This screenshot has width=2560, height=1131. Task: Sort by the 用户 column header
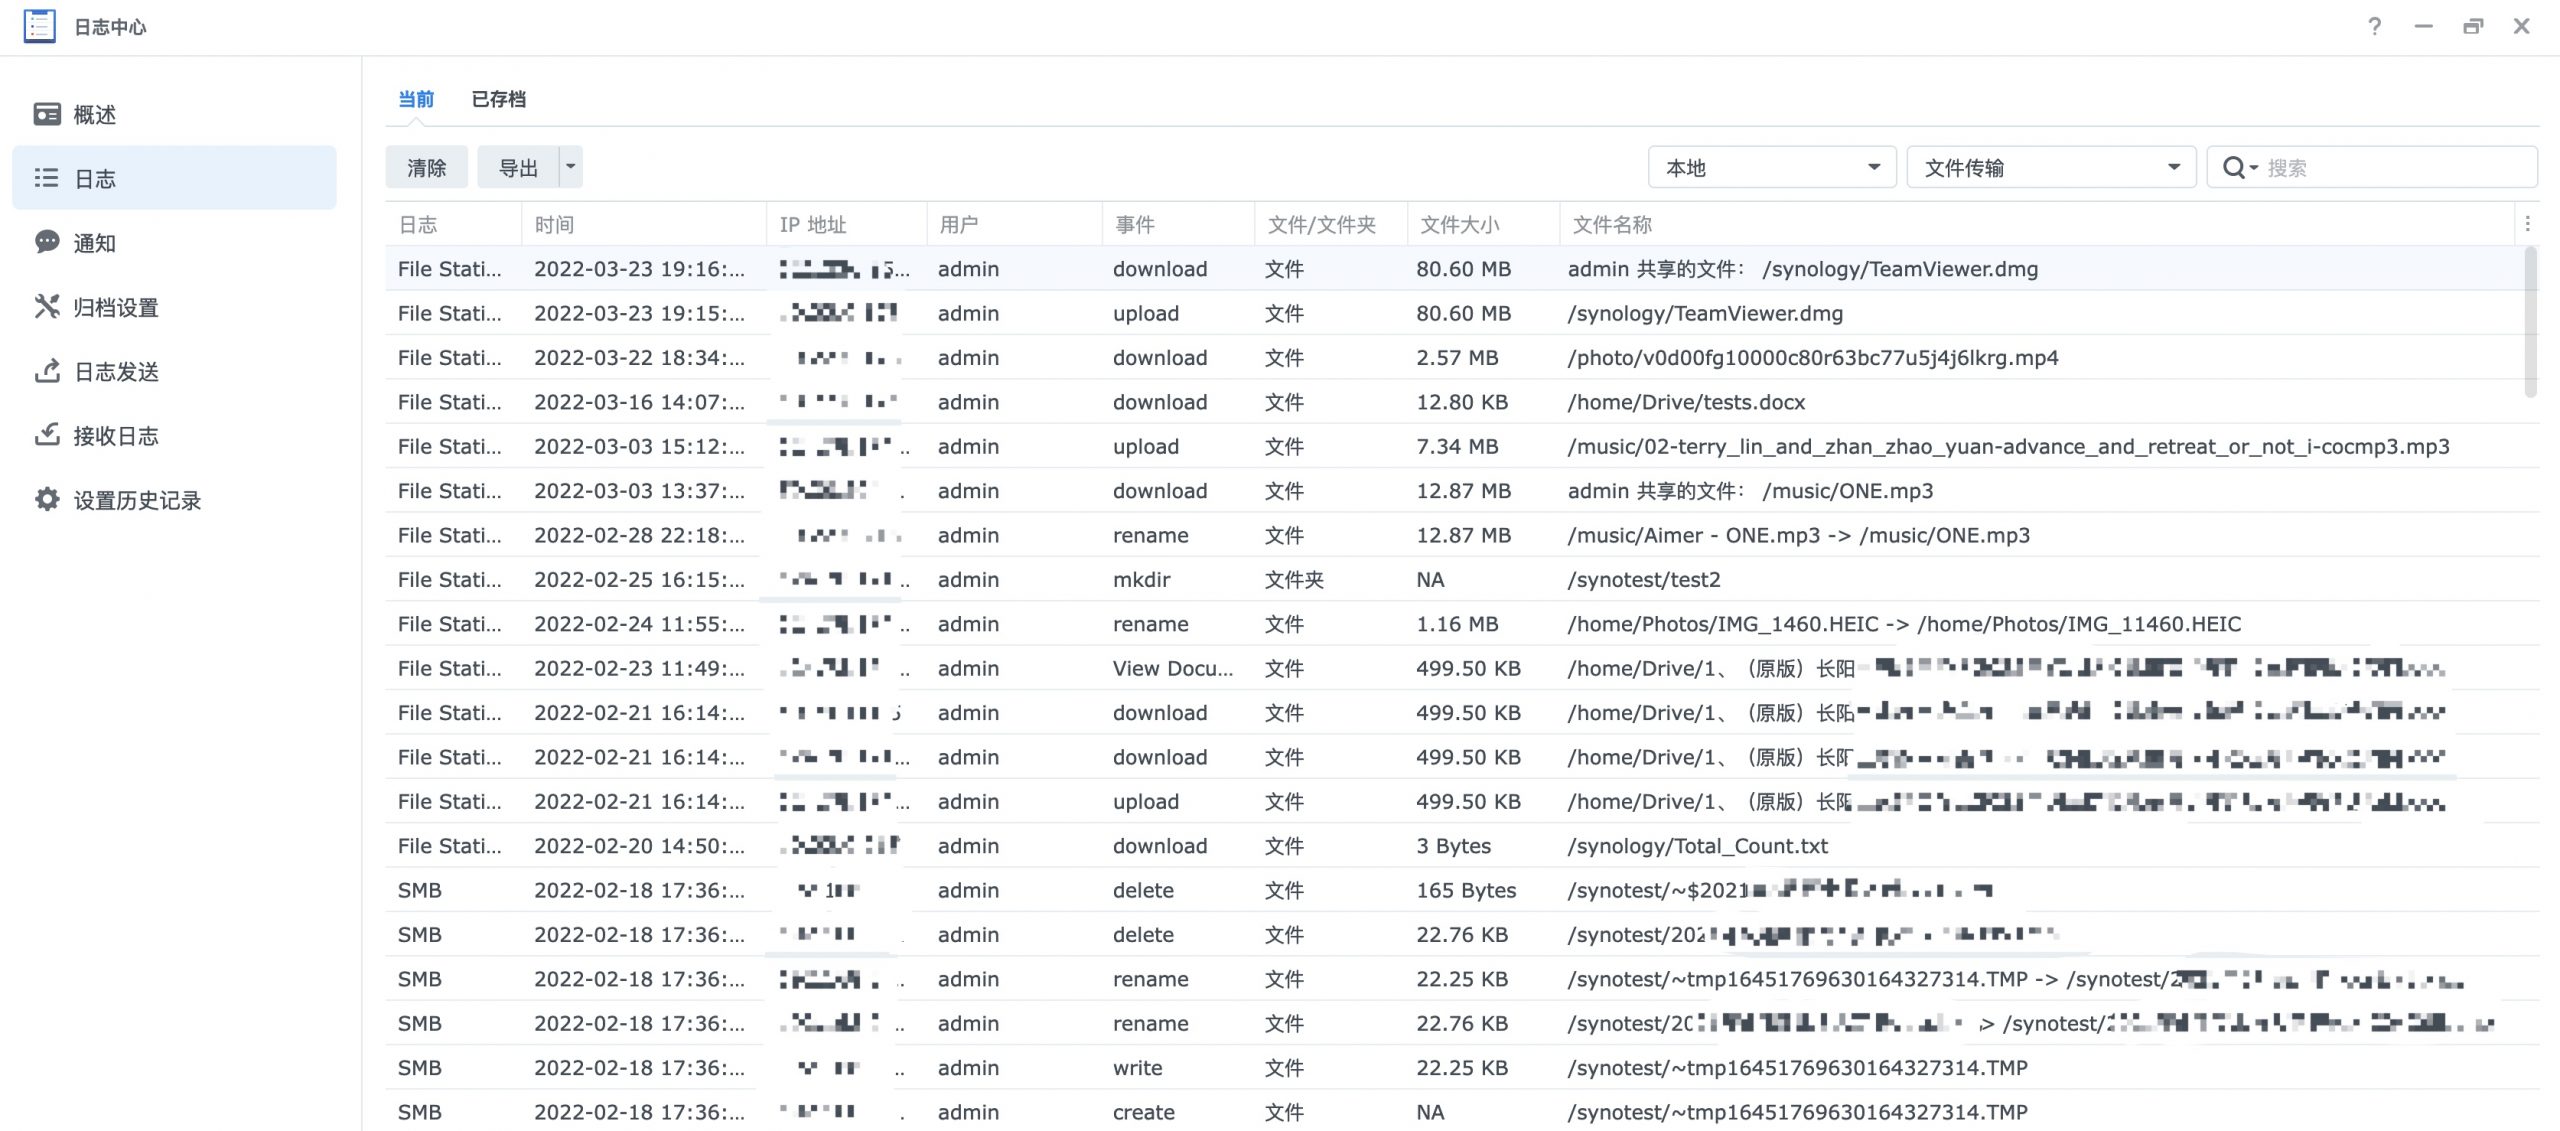click(x=1014, y=224)
